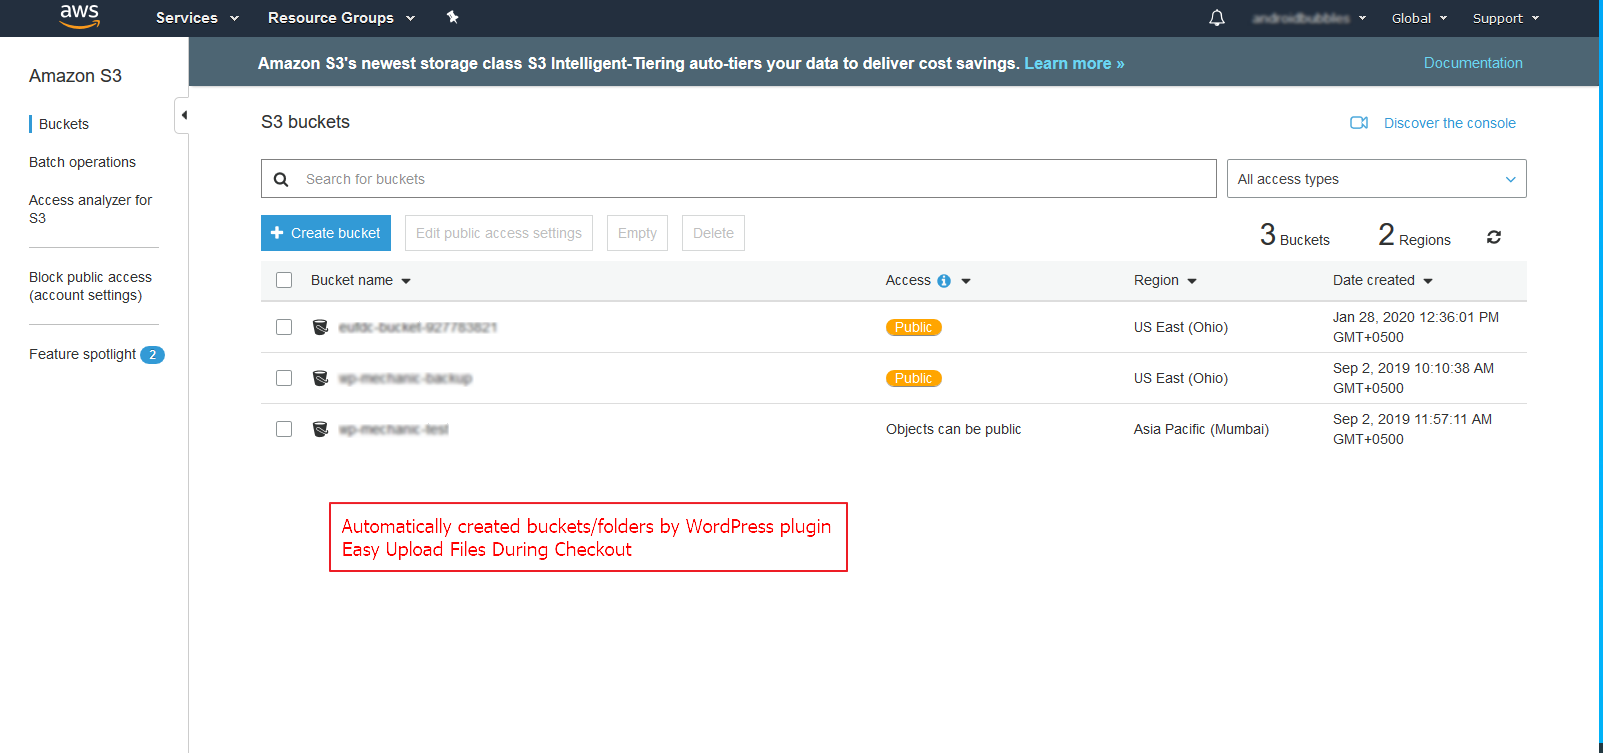The image size is (1603, 753).
Task: Open the AWS home logo
Action: tap(79, 16)
